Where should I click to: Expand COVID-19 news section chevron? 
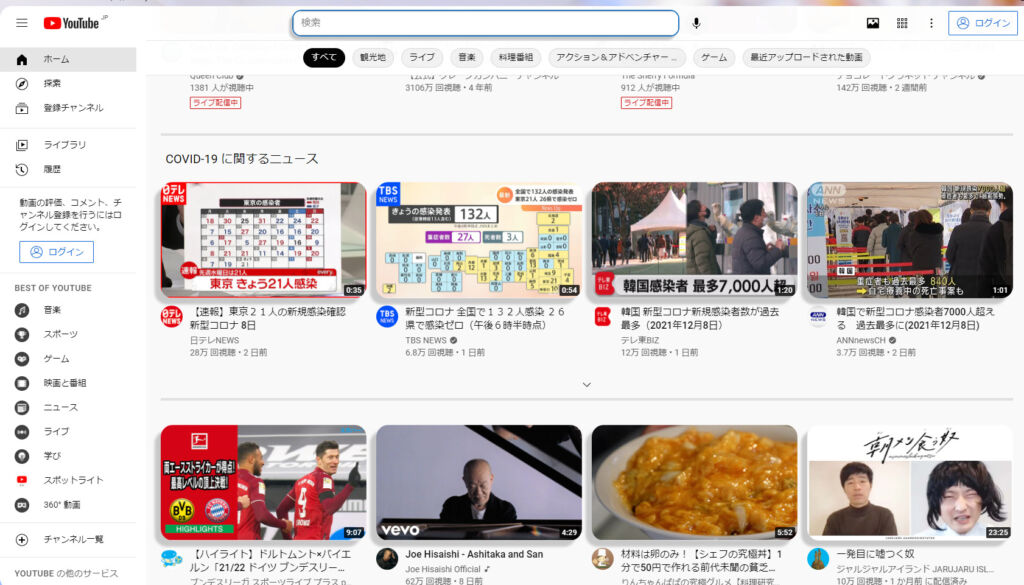pos(586,385)
